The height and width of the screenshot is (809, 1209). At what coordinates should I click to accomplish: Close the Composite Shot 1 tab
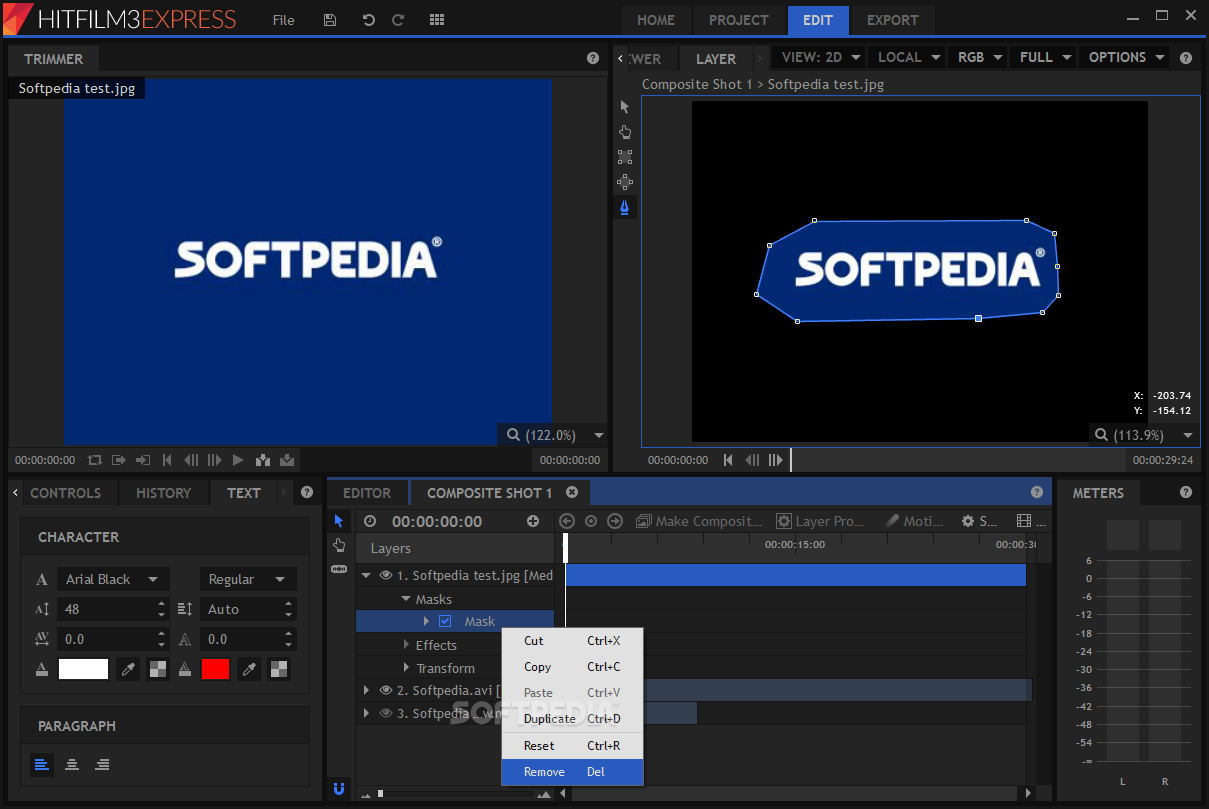tap(572, 492)
